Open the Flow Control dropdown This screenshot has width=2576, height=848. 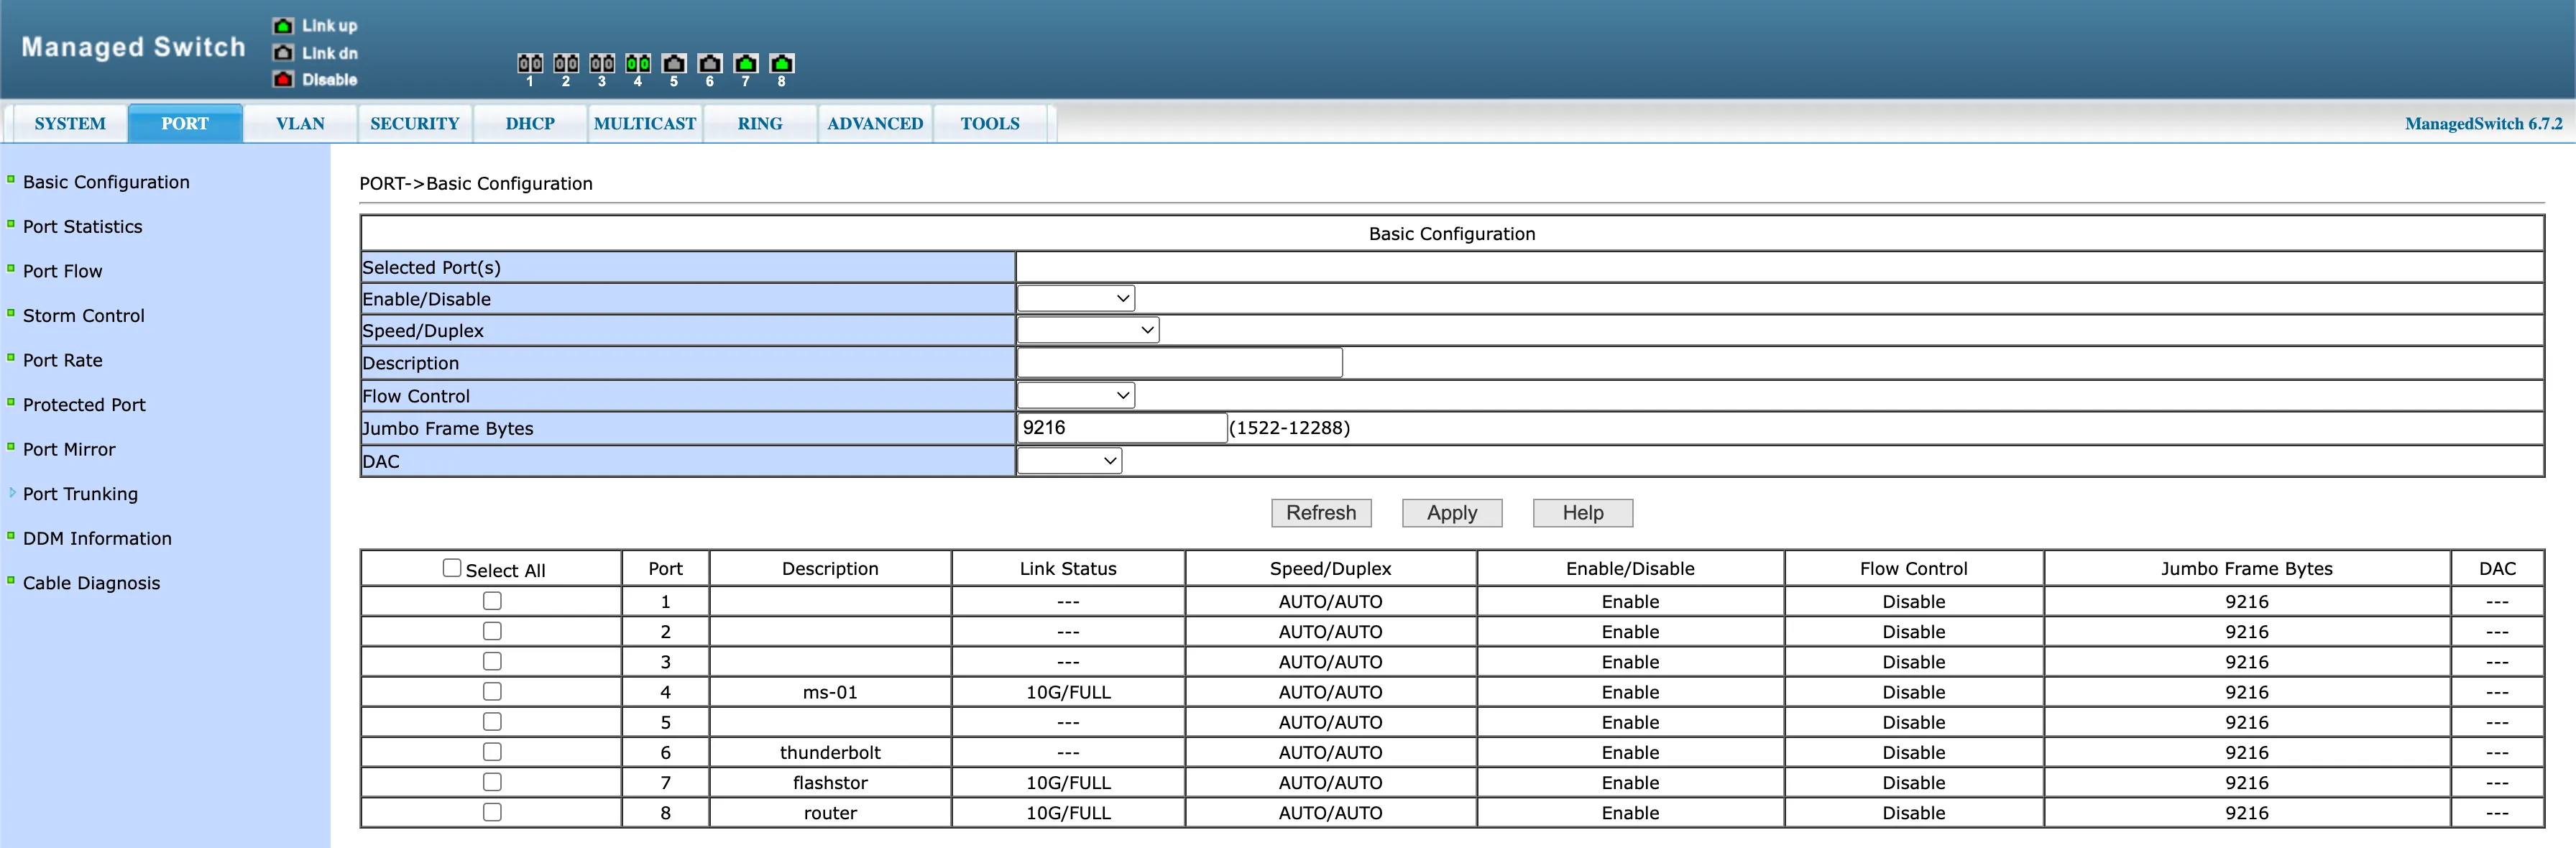[1076, 395]
